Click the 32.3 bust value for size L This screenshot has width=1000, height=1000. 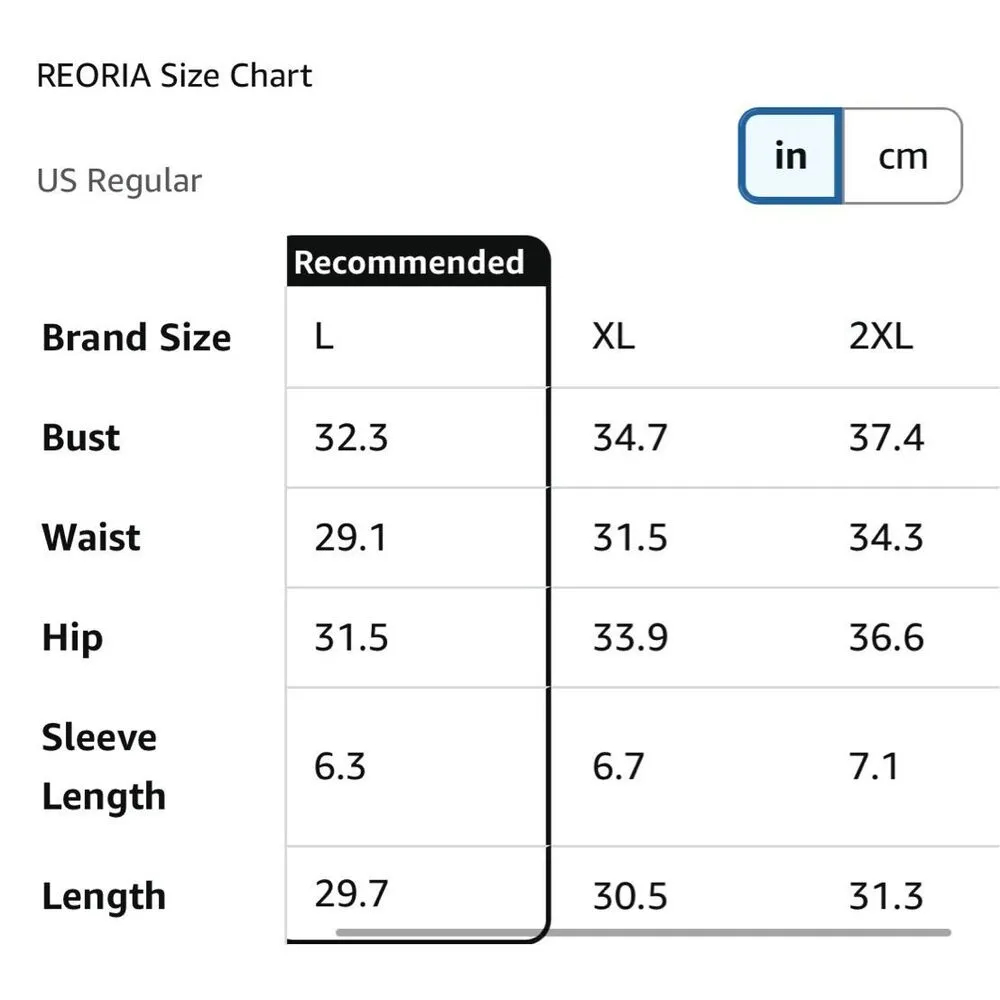(x=351, y=438)
